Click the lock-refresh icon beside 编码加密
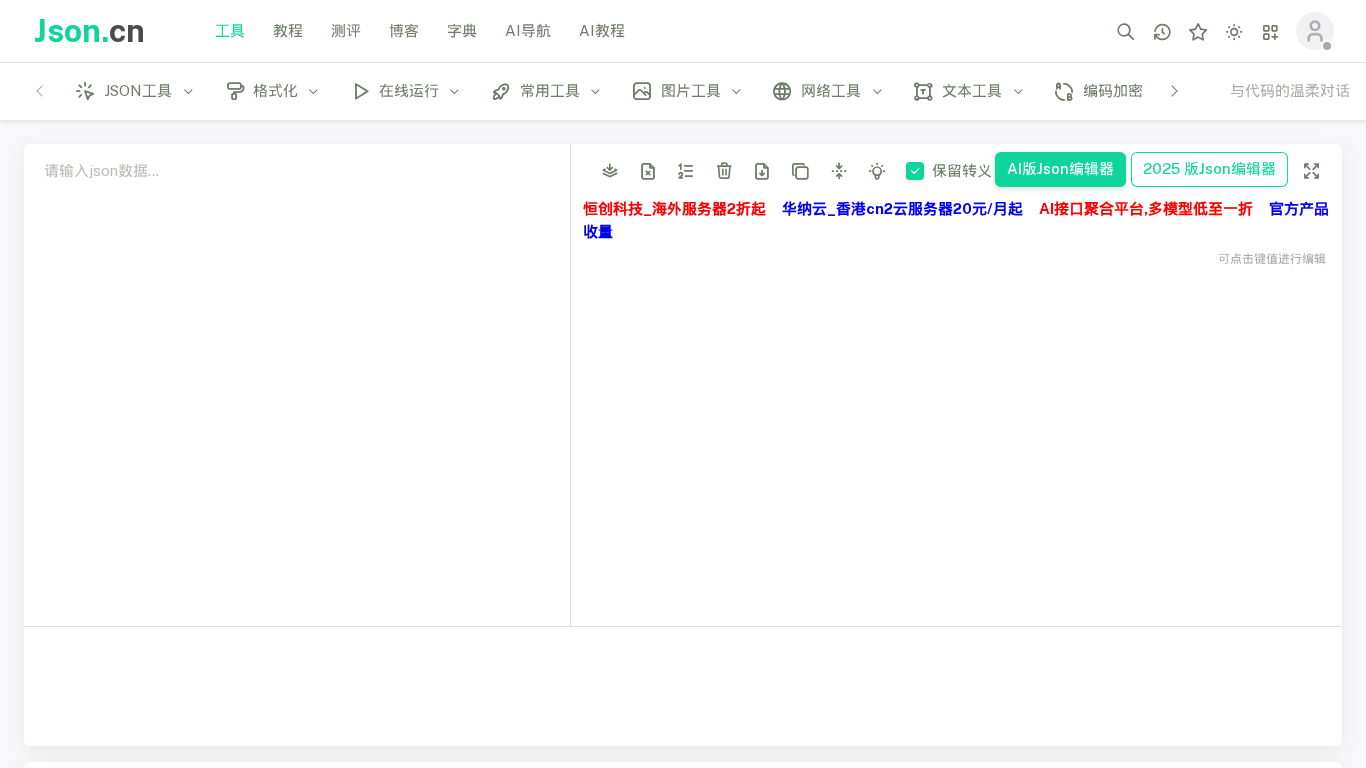The height and width of the screenshot is (768, 1366). 1064,91
